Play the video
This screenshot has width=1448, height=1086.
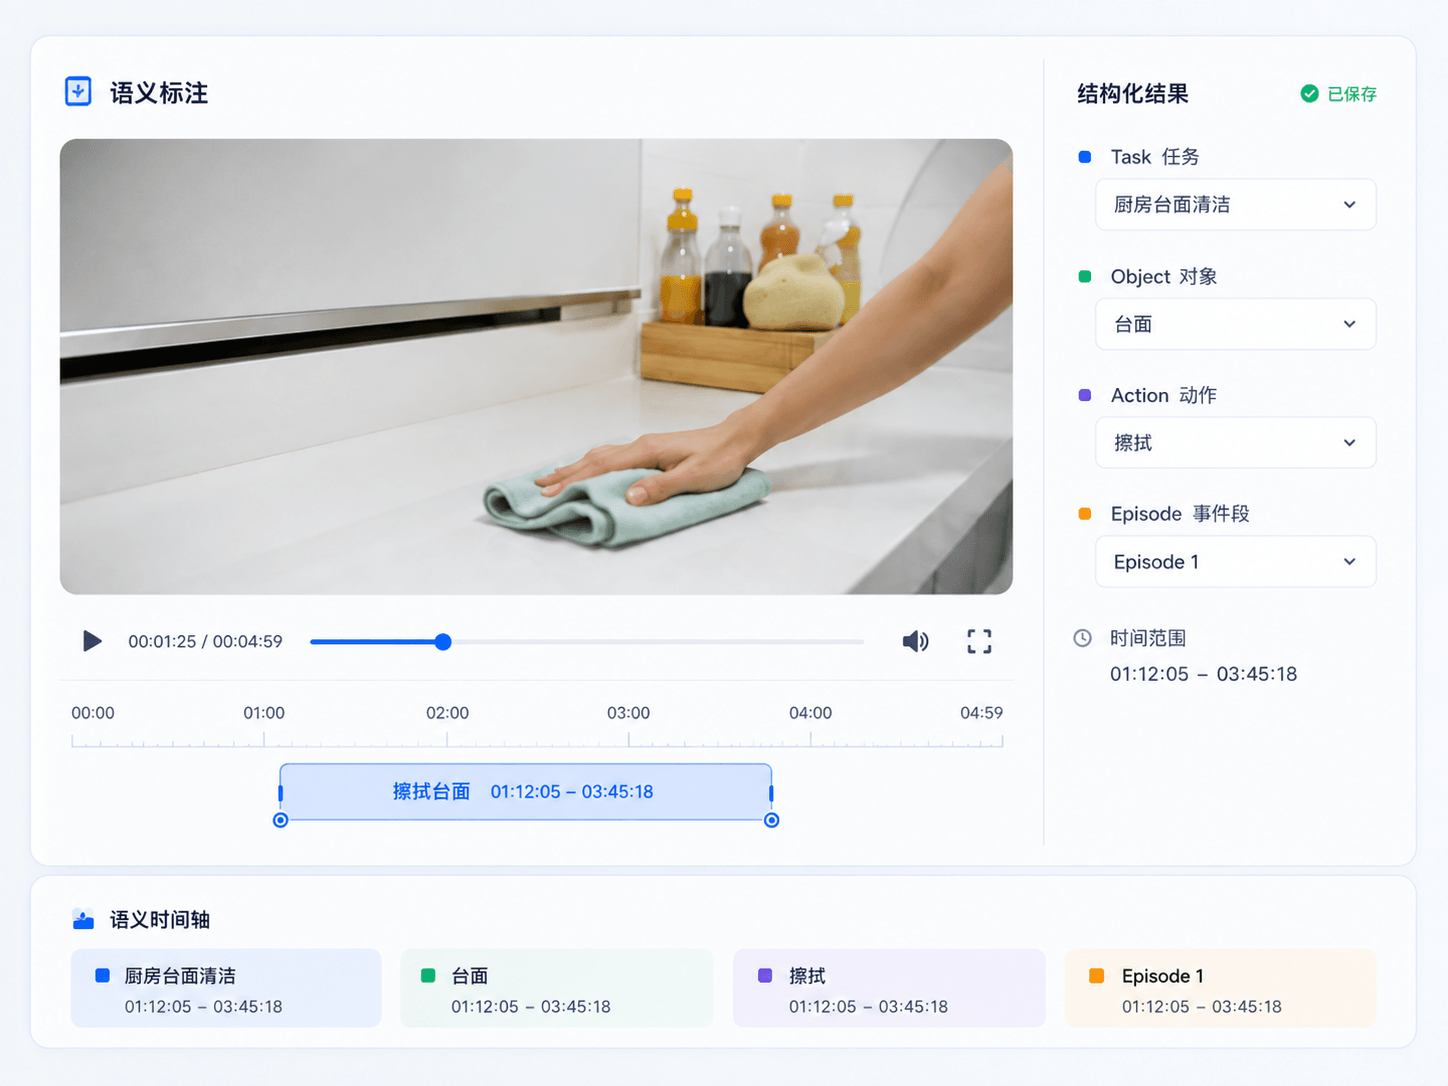(92, 641)
